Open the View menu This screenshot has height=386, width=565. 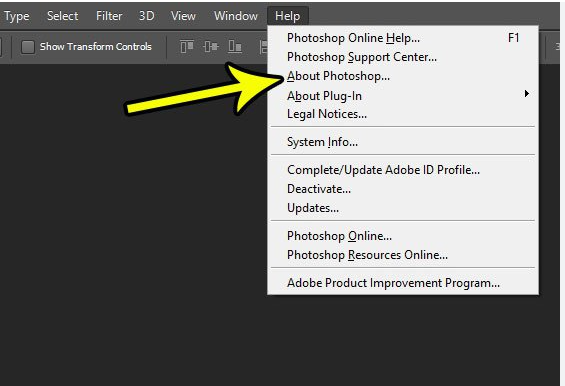tap(183, 16)
